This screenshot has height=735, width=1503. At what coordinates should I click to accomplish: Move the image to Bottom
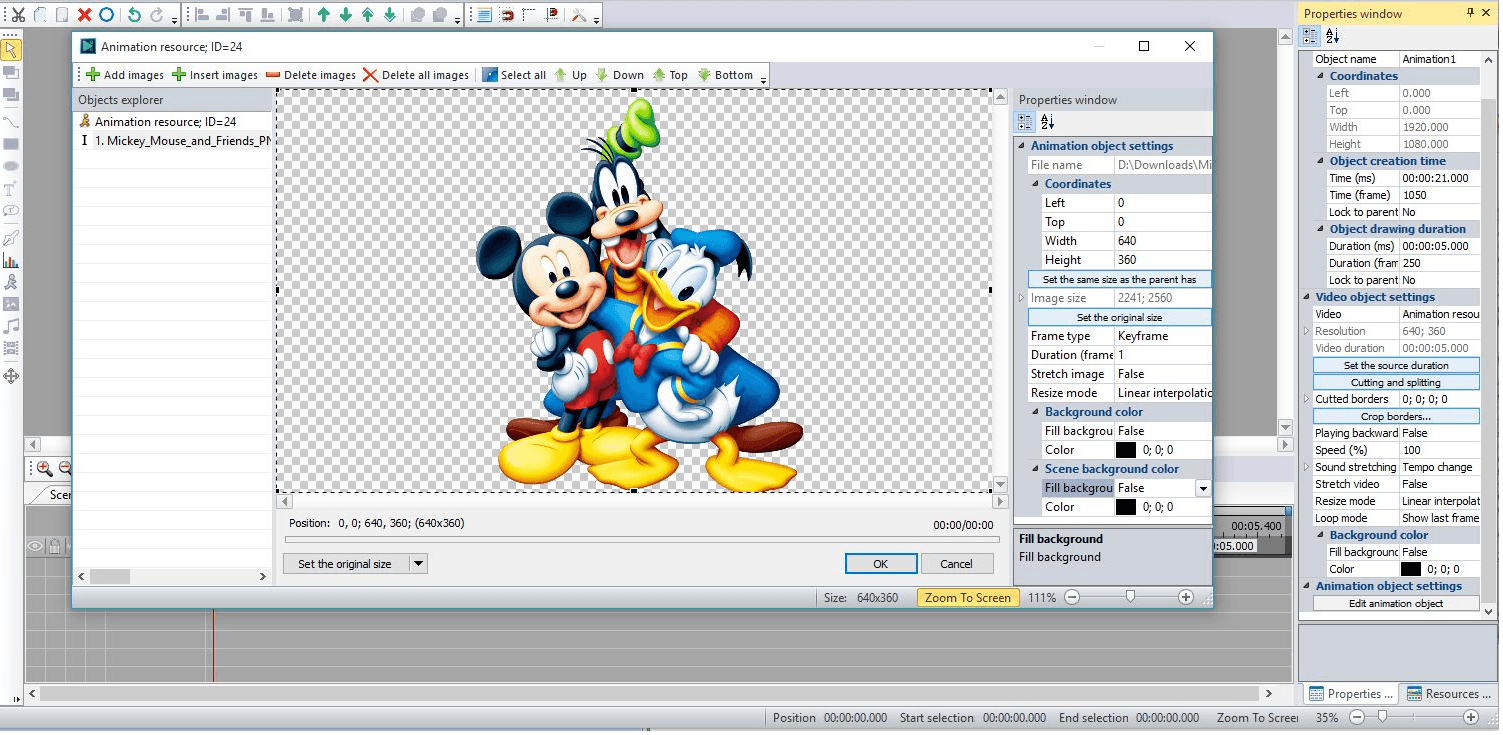tap(725, 75)
